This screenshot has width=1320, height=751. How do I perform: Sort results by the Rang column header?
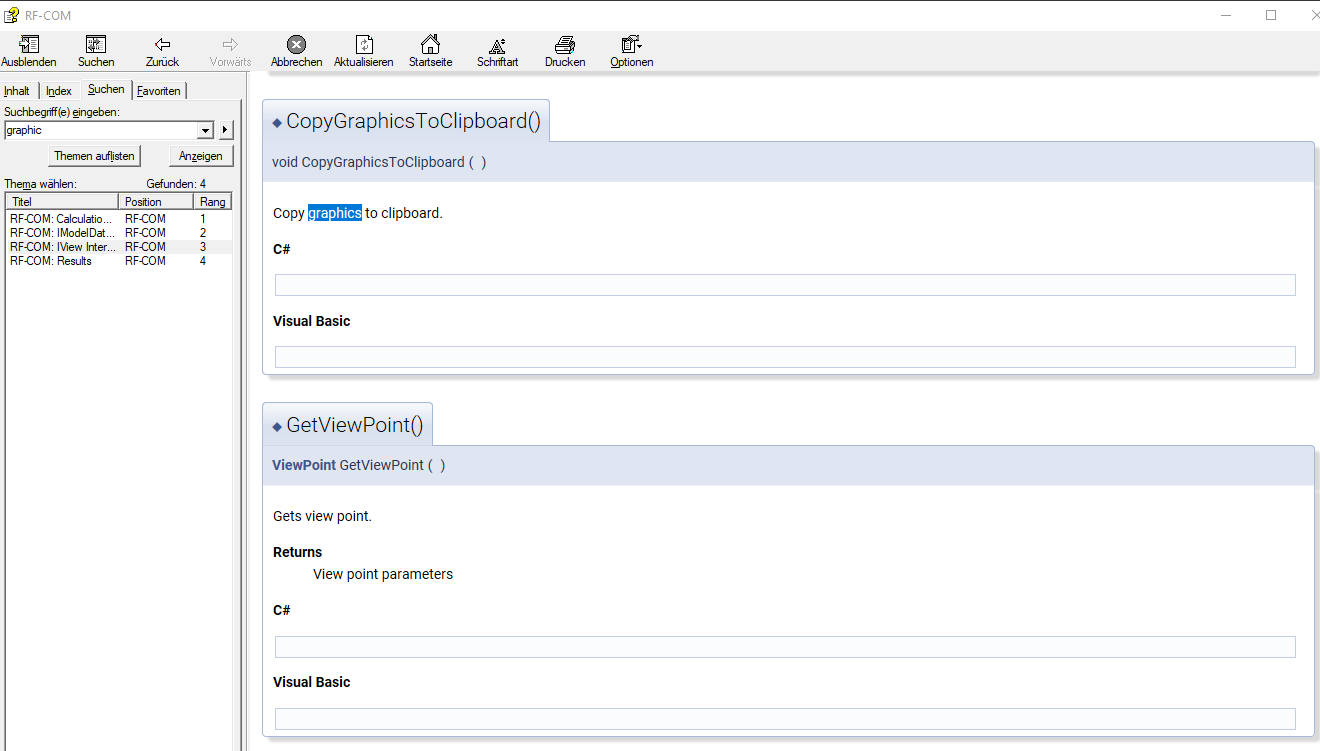(x=211, y=200)
